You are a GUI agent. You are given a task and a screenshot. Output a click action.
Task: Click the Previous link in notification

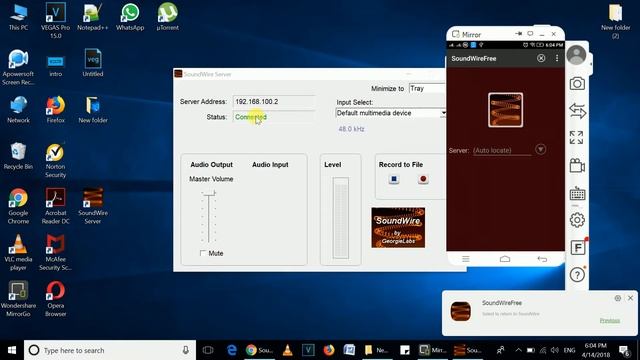coord(610,320)
